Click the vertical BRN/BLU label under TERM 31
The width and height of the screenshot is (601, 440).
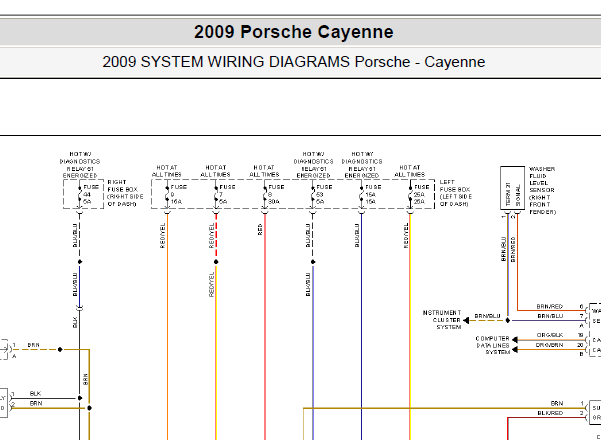click(x=503, y=249)
